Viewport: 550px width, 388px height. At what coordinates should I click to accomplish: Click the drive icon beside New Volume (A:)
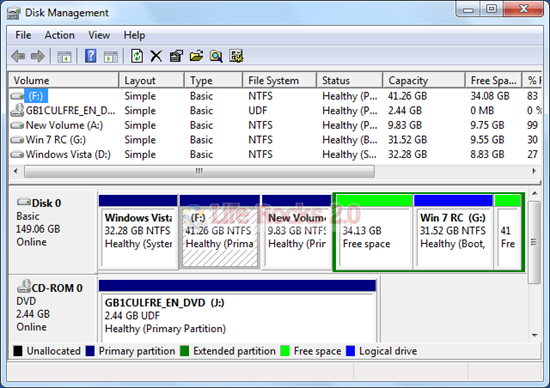coord(17,125)
